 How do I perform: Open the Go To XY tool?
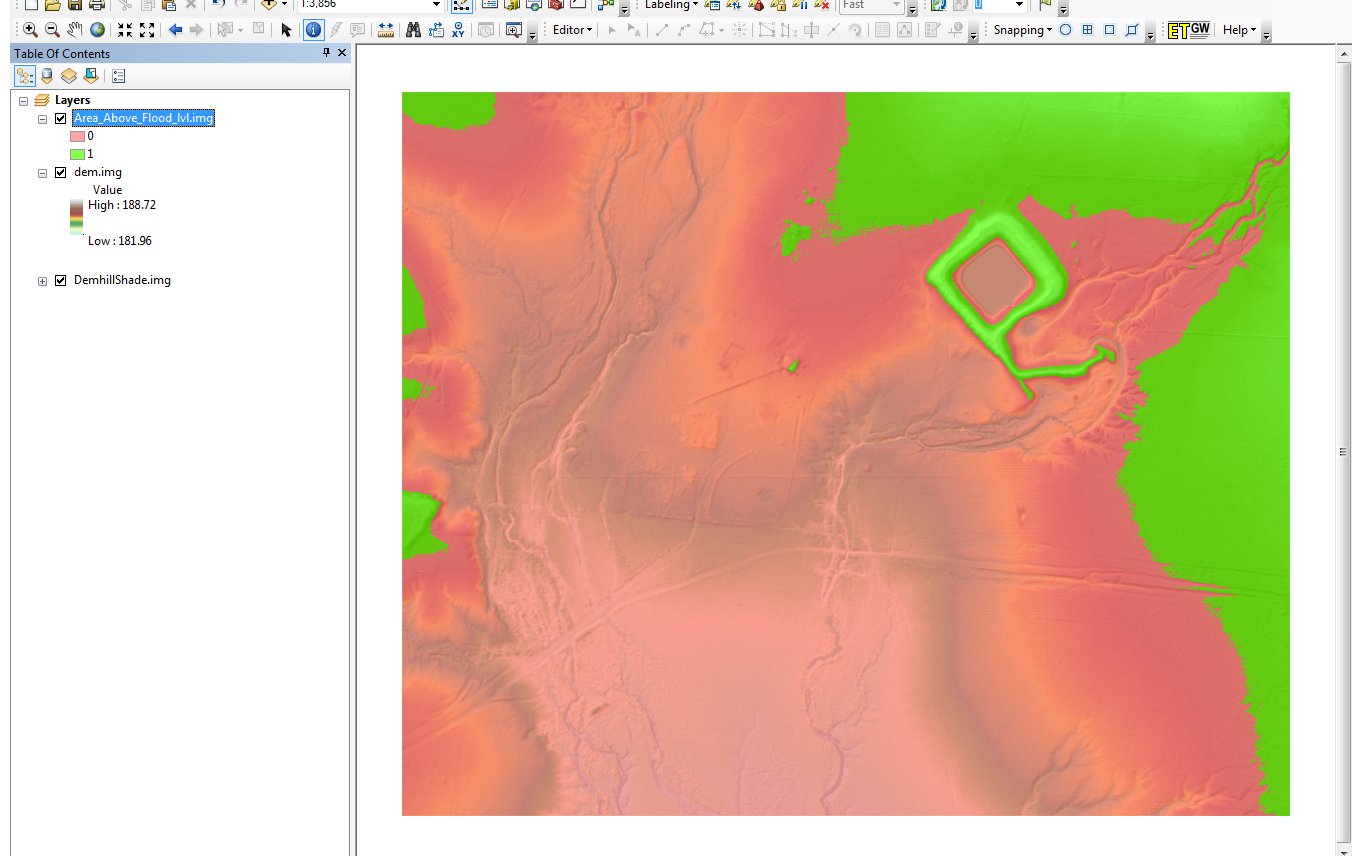[458, 30]
